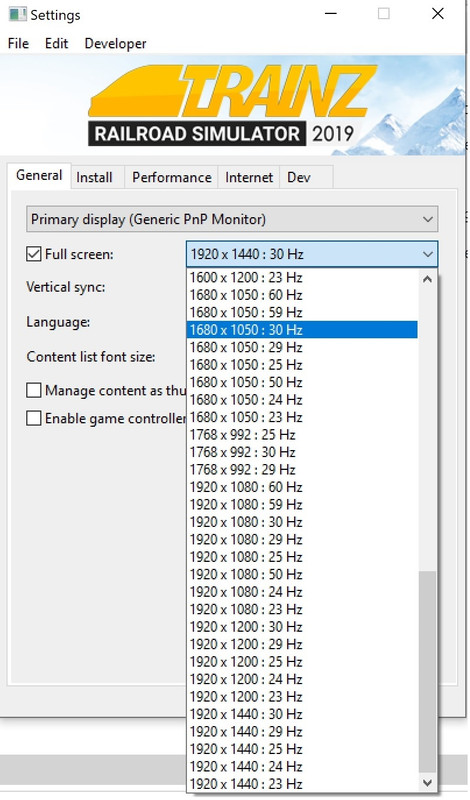Select 1920 x 1440 : 29 Hz
The width and height of the screenshot is (470, 800).
303,732
